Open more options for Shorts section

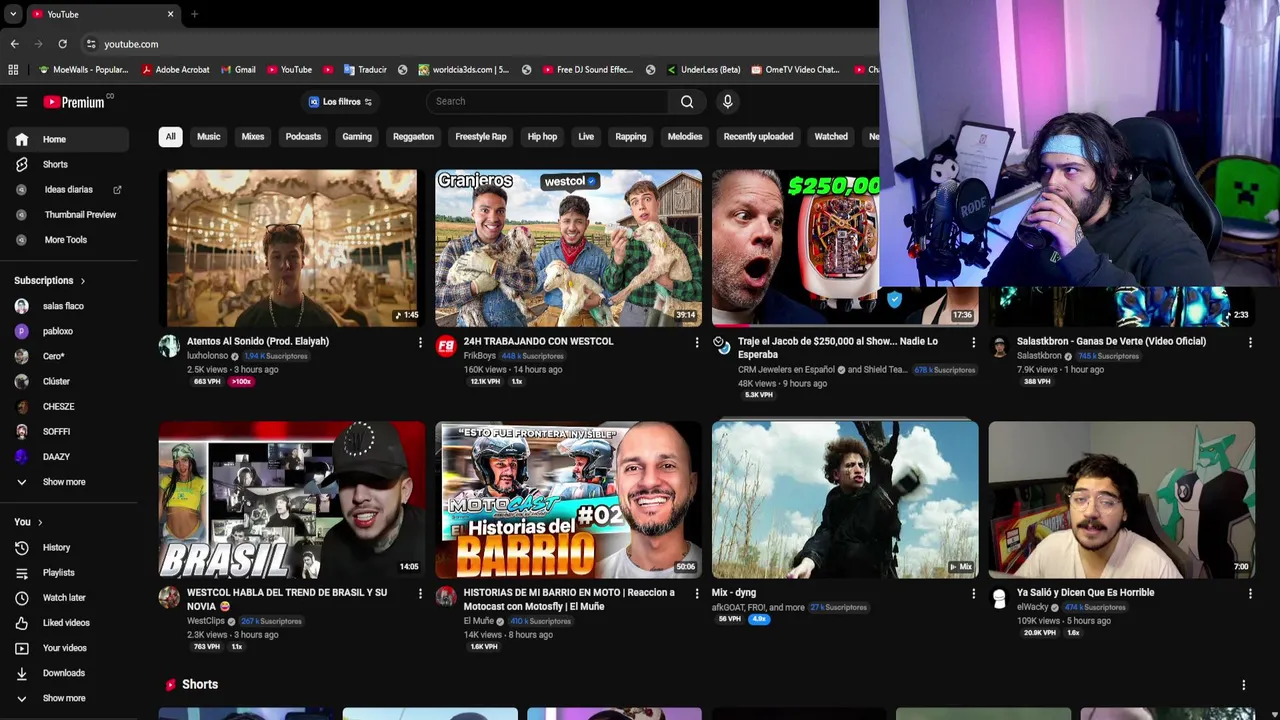[x=1243, y=685]
